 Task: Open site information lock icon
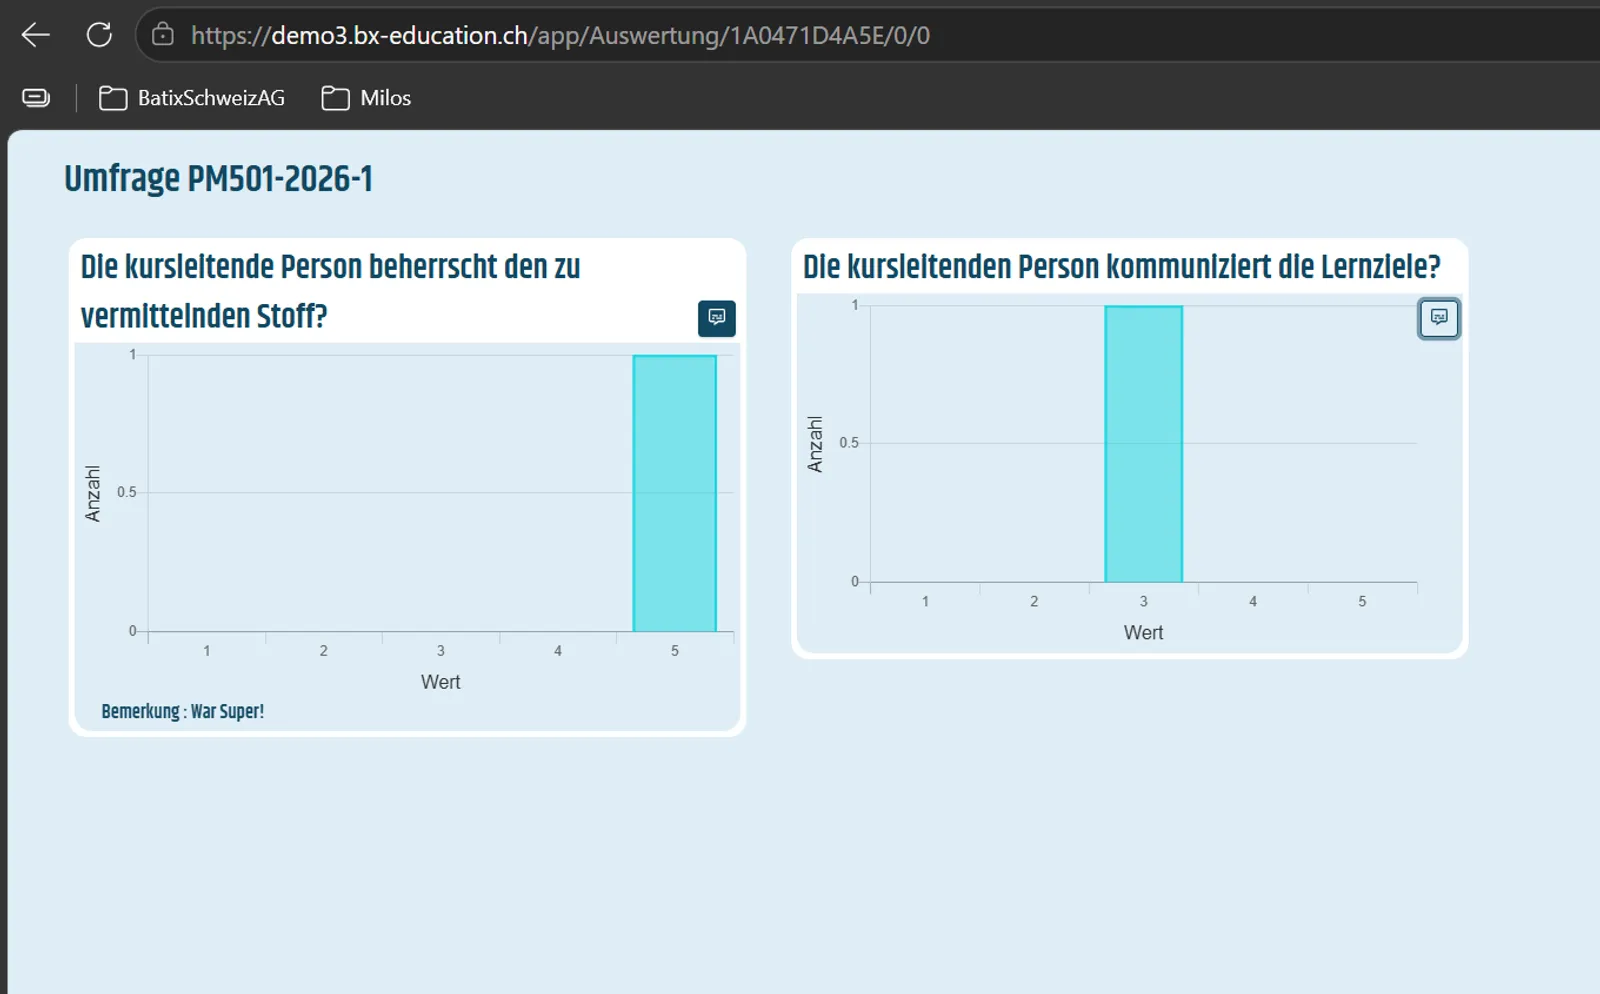click(x=162, y=35)
